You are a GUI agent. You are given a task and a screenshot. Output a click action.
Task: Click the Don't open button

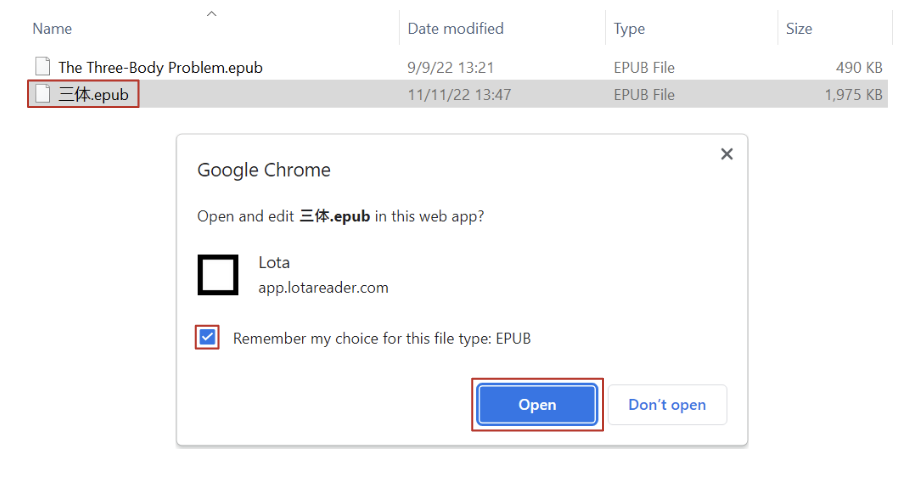(667, 404)
